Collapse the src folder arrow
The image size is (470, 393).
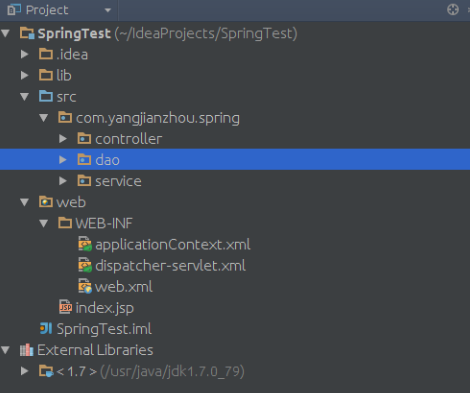(x=24, y=97)
